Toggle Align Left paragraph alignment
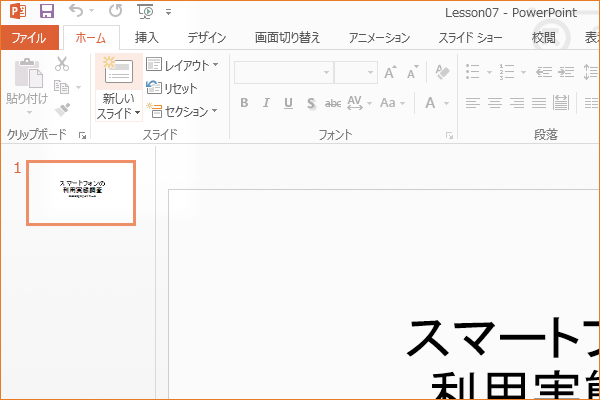Screen dimensions: 600x400 point(473,103)
